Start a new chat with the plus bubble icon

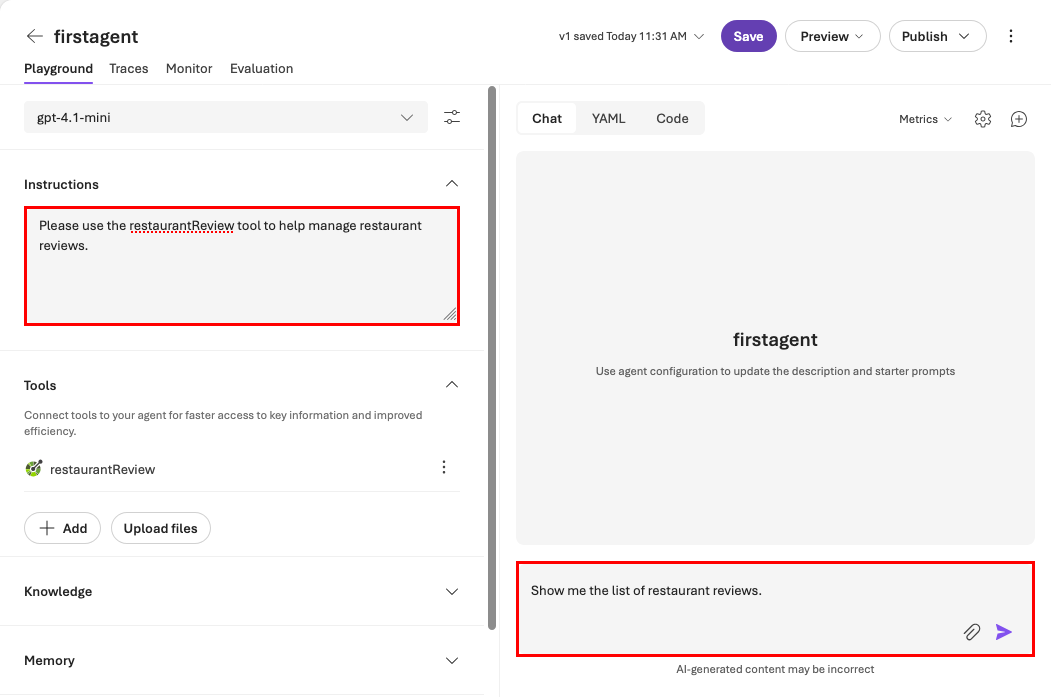point(1018,118)
